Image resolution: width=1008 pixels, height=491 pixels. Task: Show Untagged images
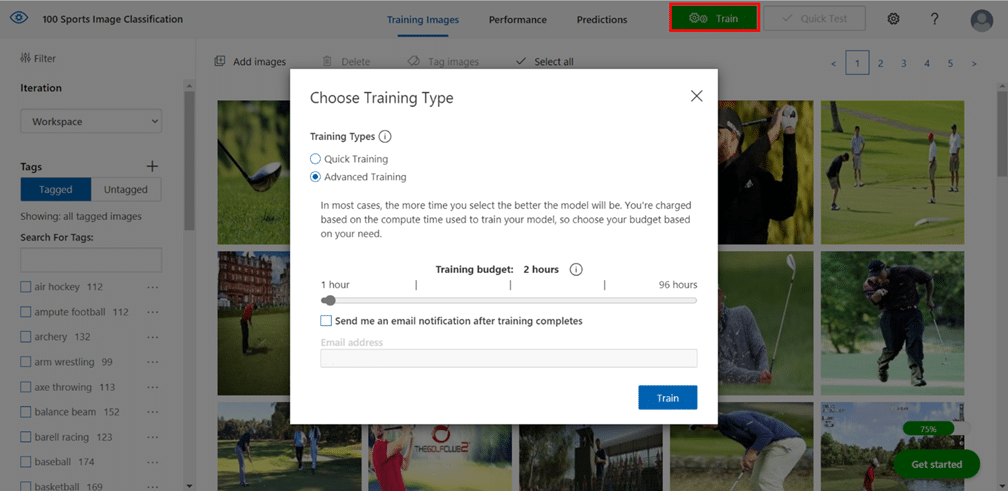[126, 190]
